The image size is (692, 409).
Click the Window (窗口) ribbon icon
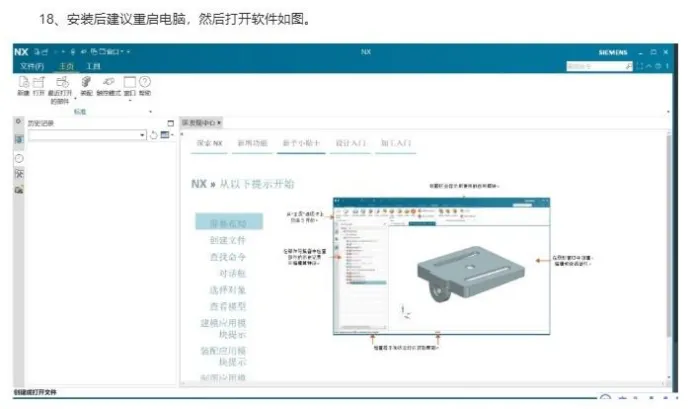coord(129,82)
